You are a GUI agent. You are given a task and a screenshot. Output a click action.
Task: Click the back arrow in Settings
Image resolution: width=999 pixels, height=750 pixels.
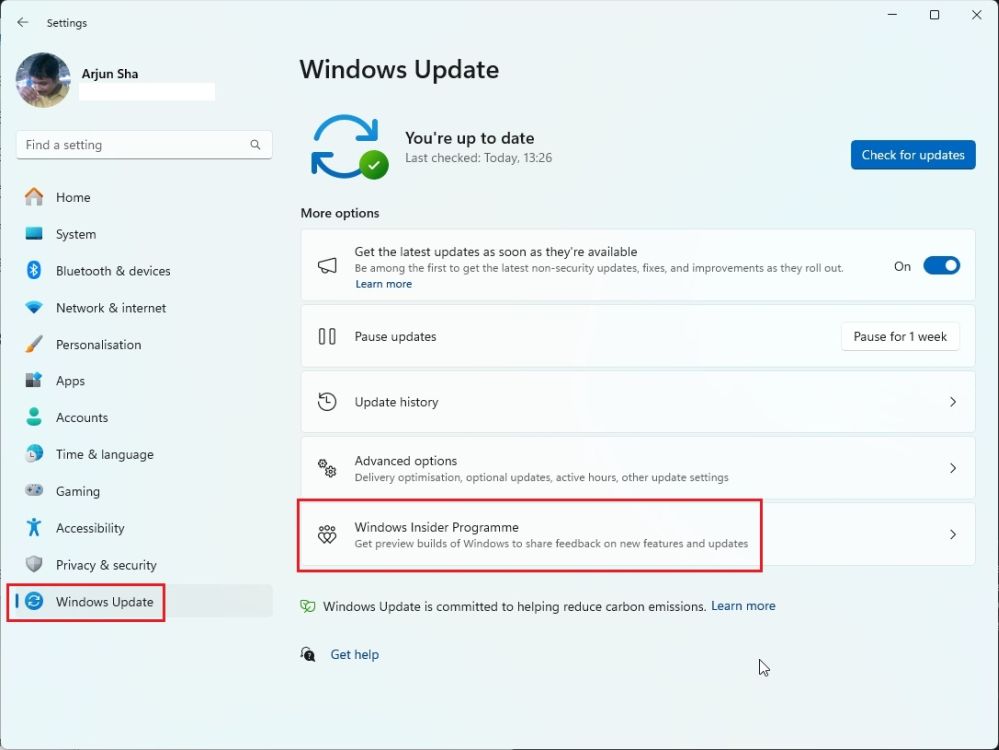[23, 22]
